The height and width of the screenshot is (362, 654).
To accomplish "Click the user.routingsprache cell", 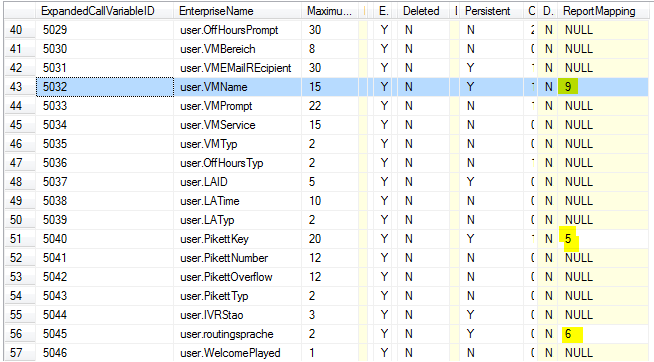I will (237, 334).
